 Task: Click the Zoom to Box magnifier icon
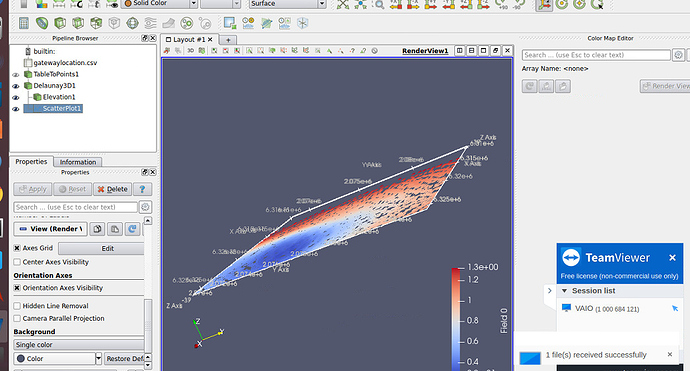click(378, 4)
